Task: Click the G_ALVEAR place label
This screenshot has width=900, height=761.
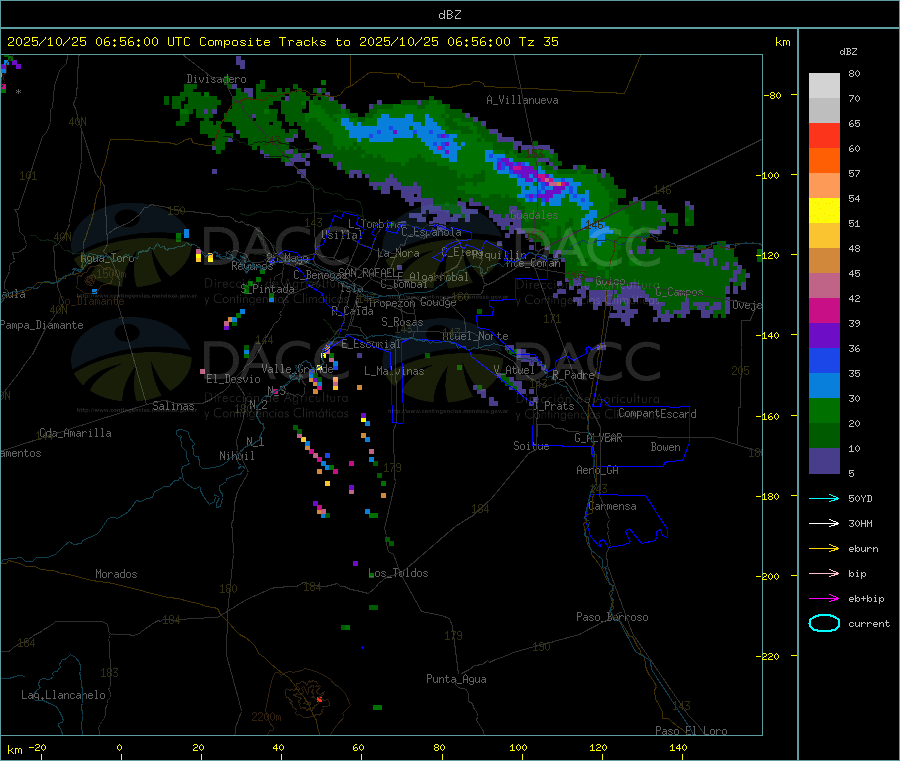Action: click(598, 438)
